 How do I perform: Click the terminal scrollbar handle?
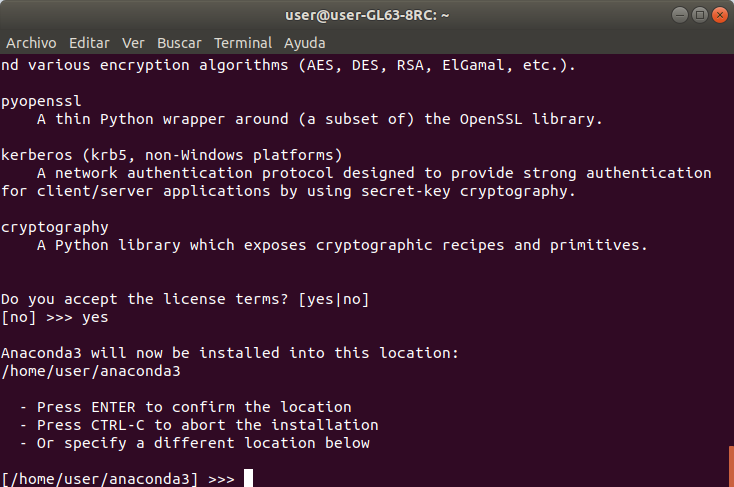[x=731, y=466]
